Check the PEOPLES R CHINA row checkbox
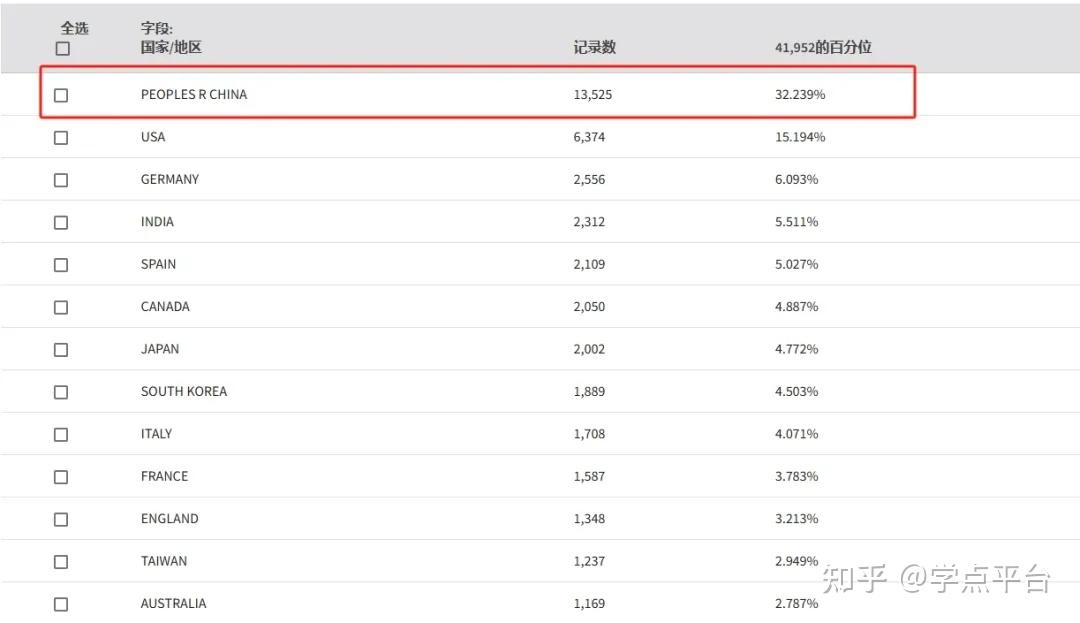 point(61,95)
